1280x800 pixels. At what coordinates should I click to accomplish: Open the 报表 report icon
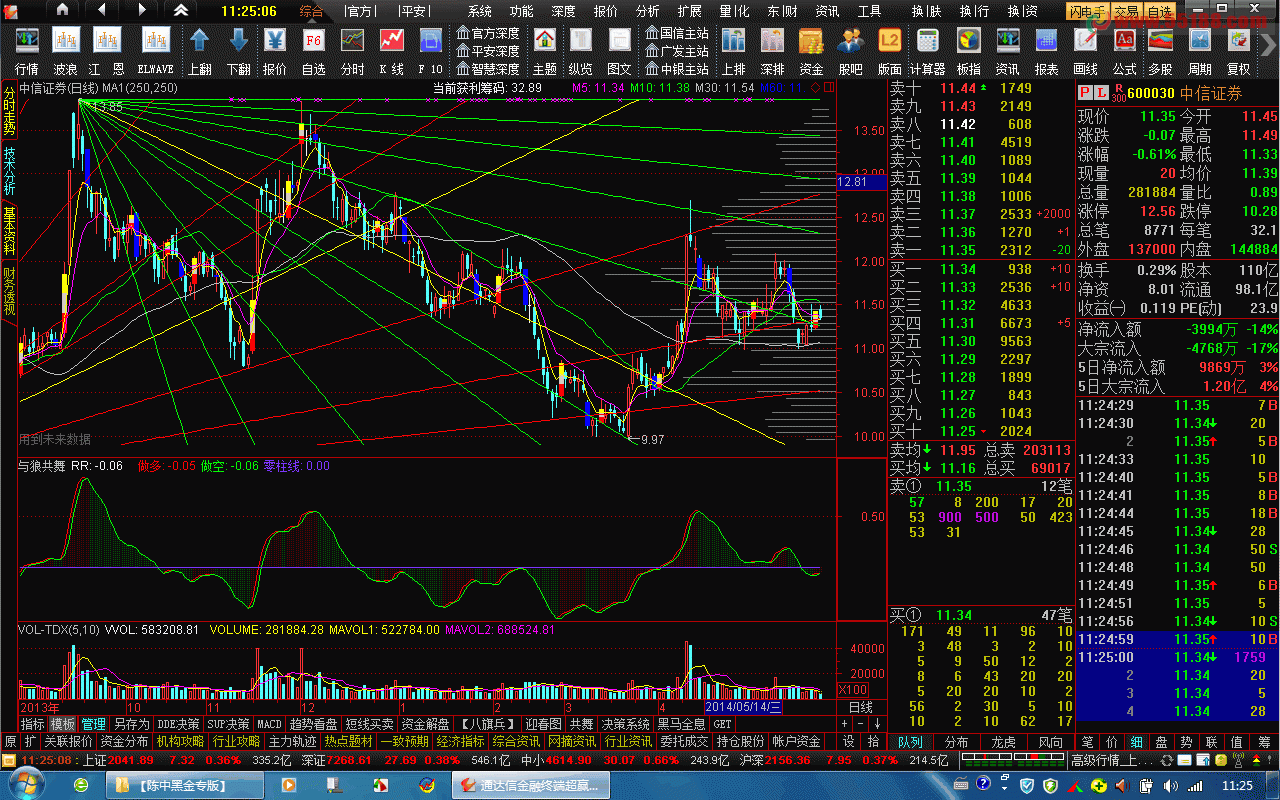(x=1046, y=41)
